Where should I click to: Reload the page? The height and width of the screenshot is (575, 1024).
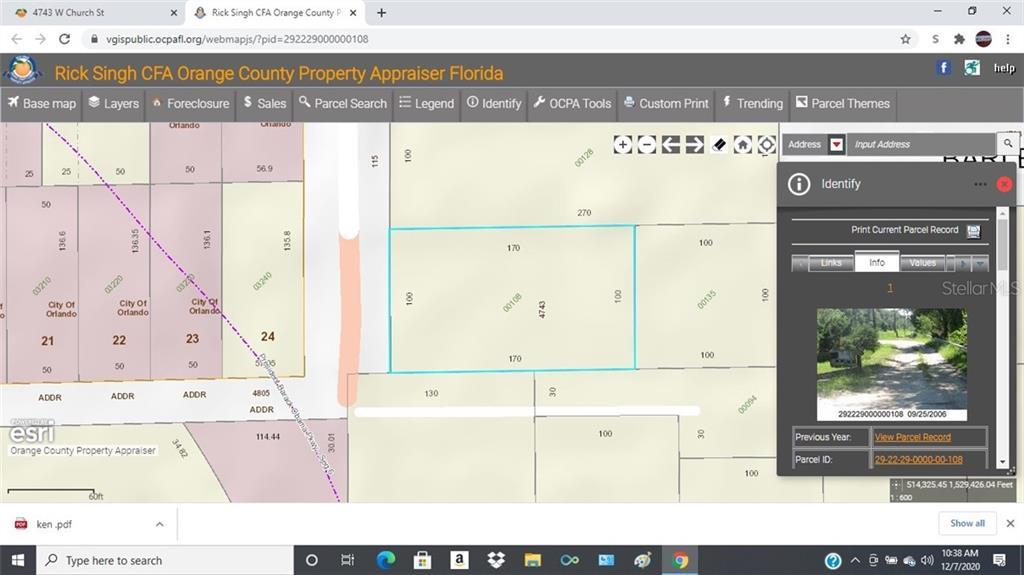(64, 39)
